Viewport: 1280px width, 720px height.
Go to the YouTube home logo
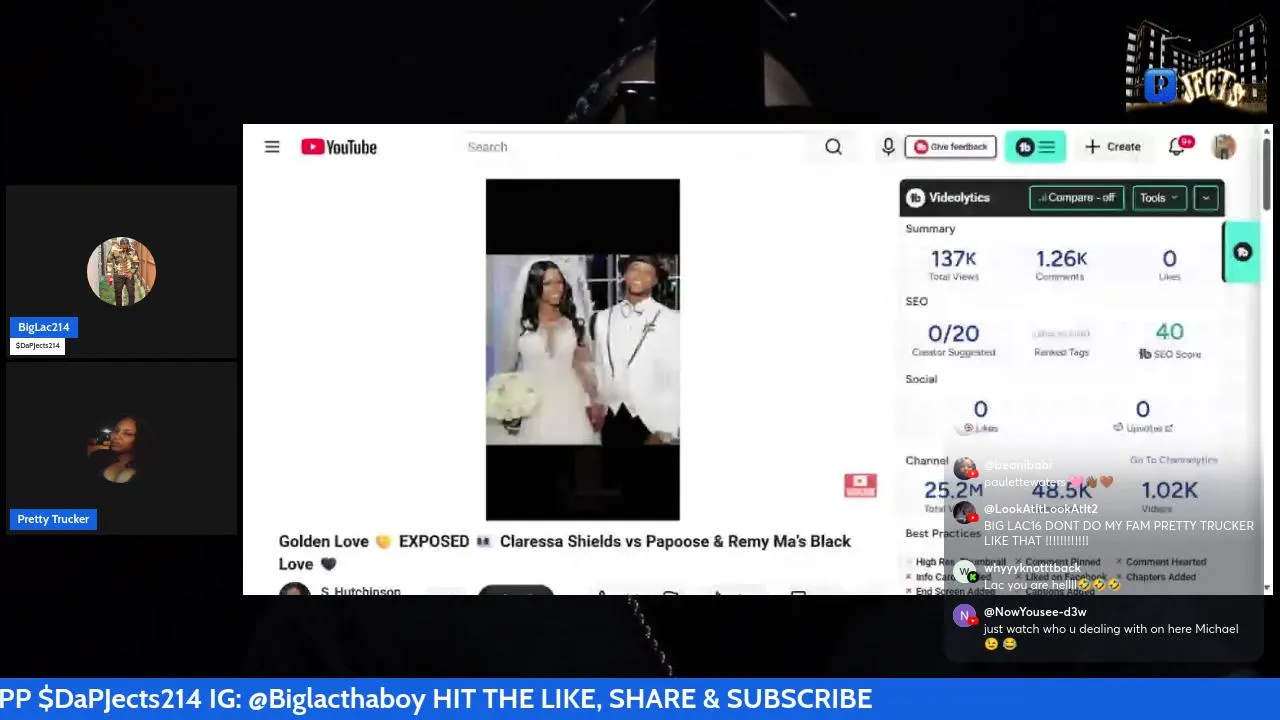tap(339, 147)
